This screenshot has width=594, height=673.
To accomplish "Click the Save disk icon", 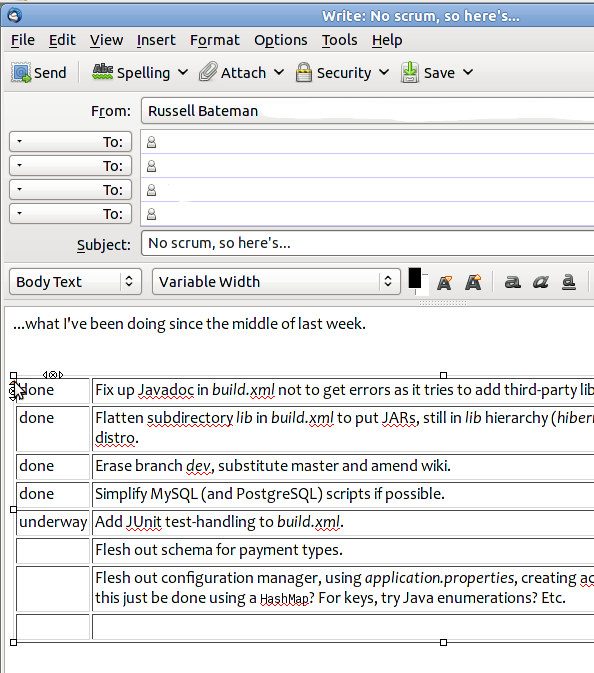I will click(409, 72).
